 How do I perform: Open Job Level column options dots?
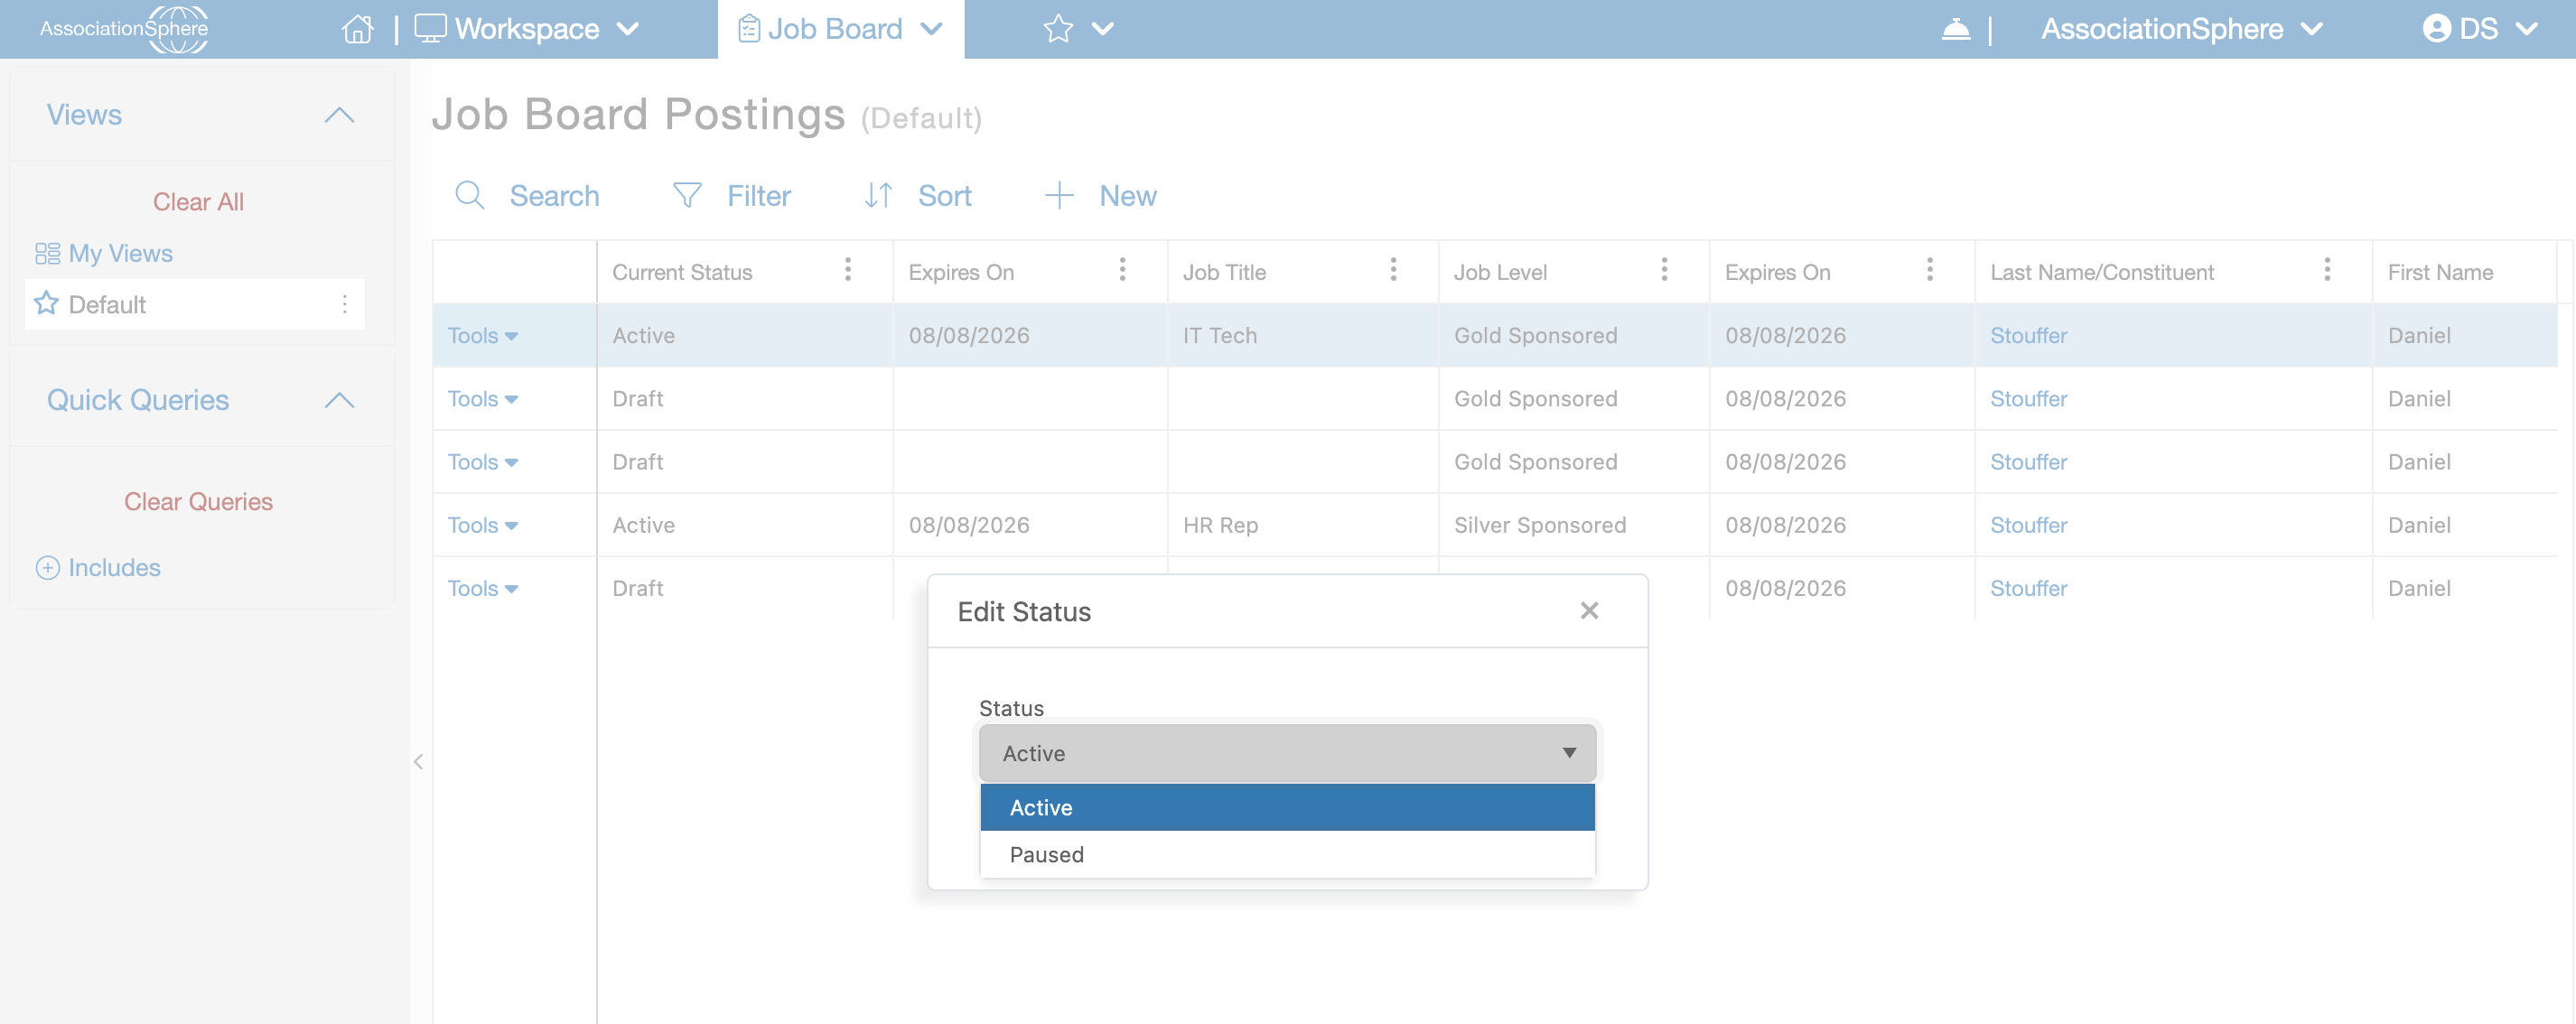[x=1664, y=270]
